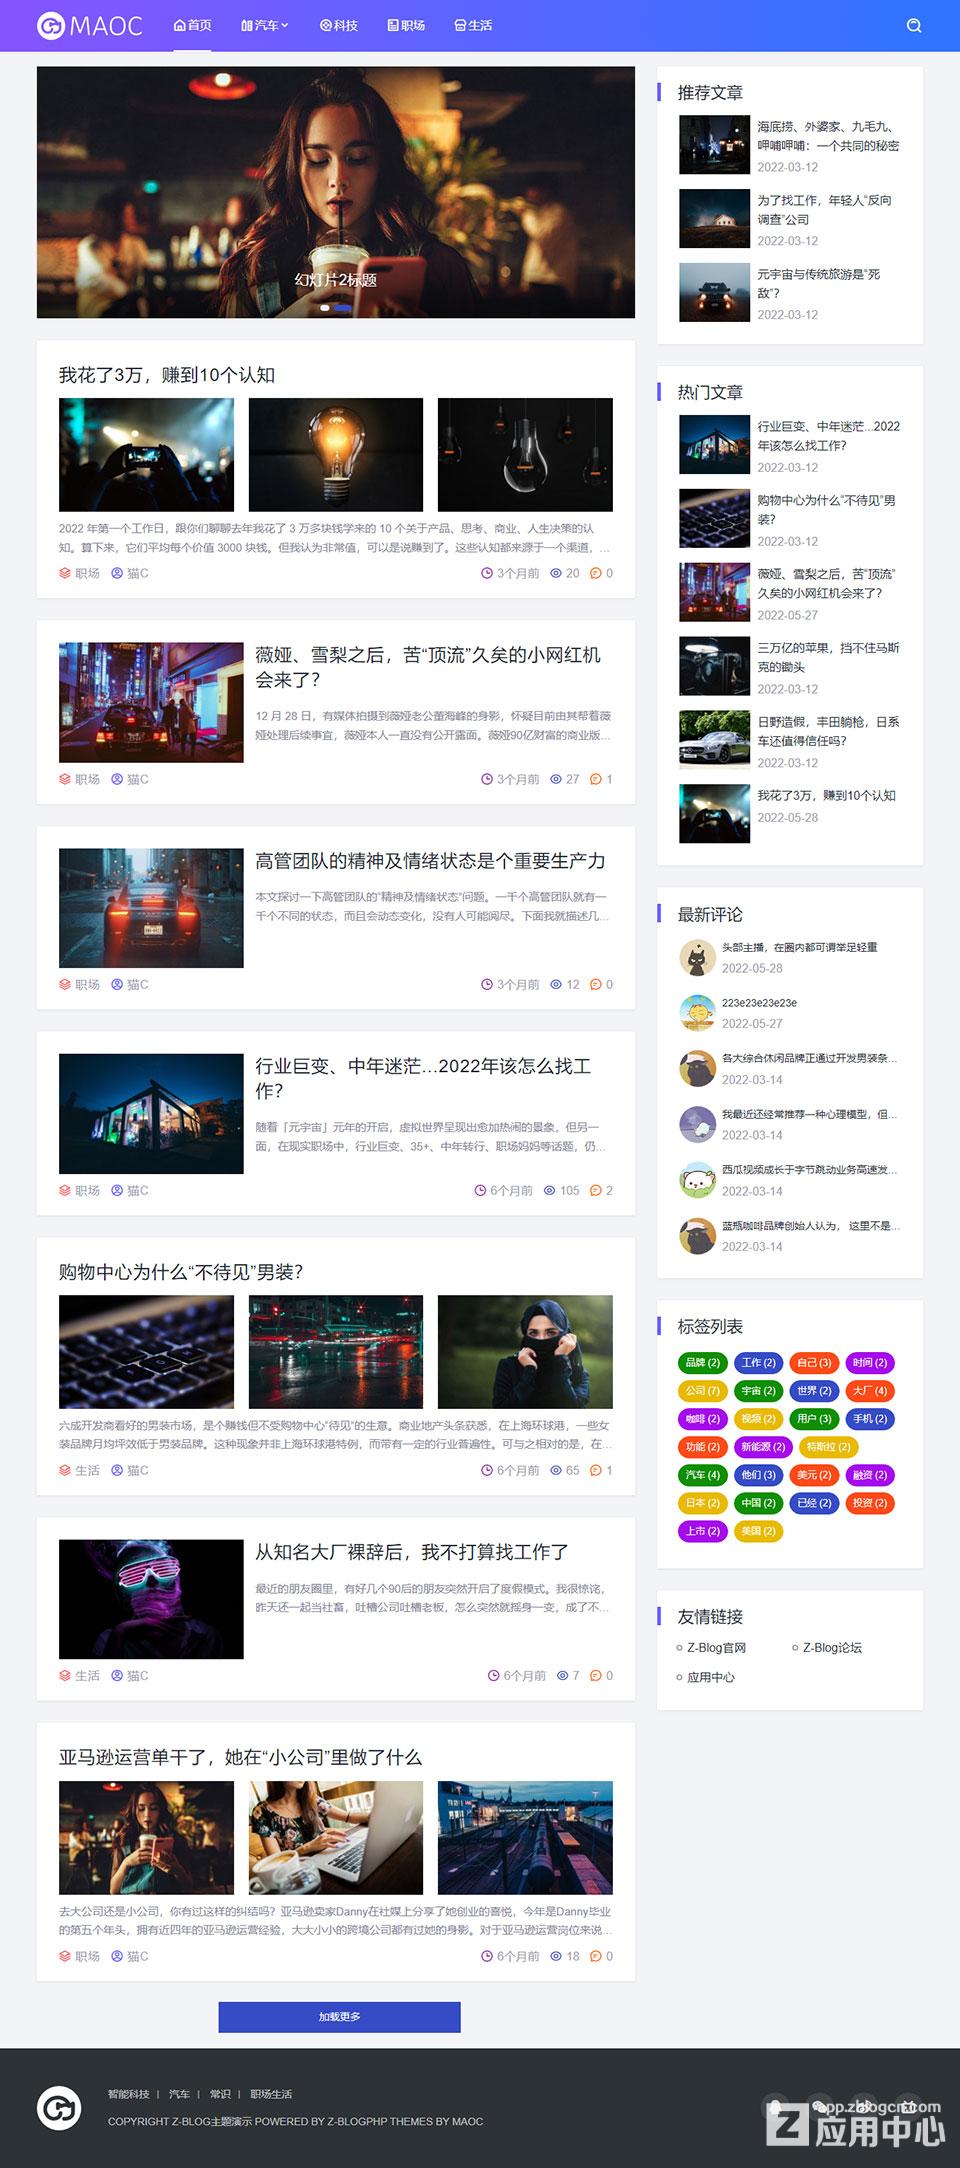This screenshot has height=2168, width=960.
Task: Expand the 汽车 dropdown menu
Action: [x=264, y=26]
